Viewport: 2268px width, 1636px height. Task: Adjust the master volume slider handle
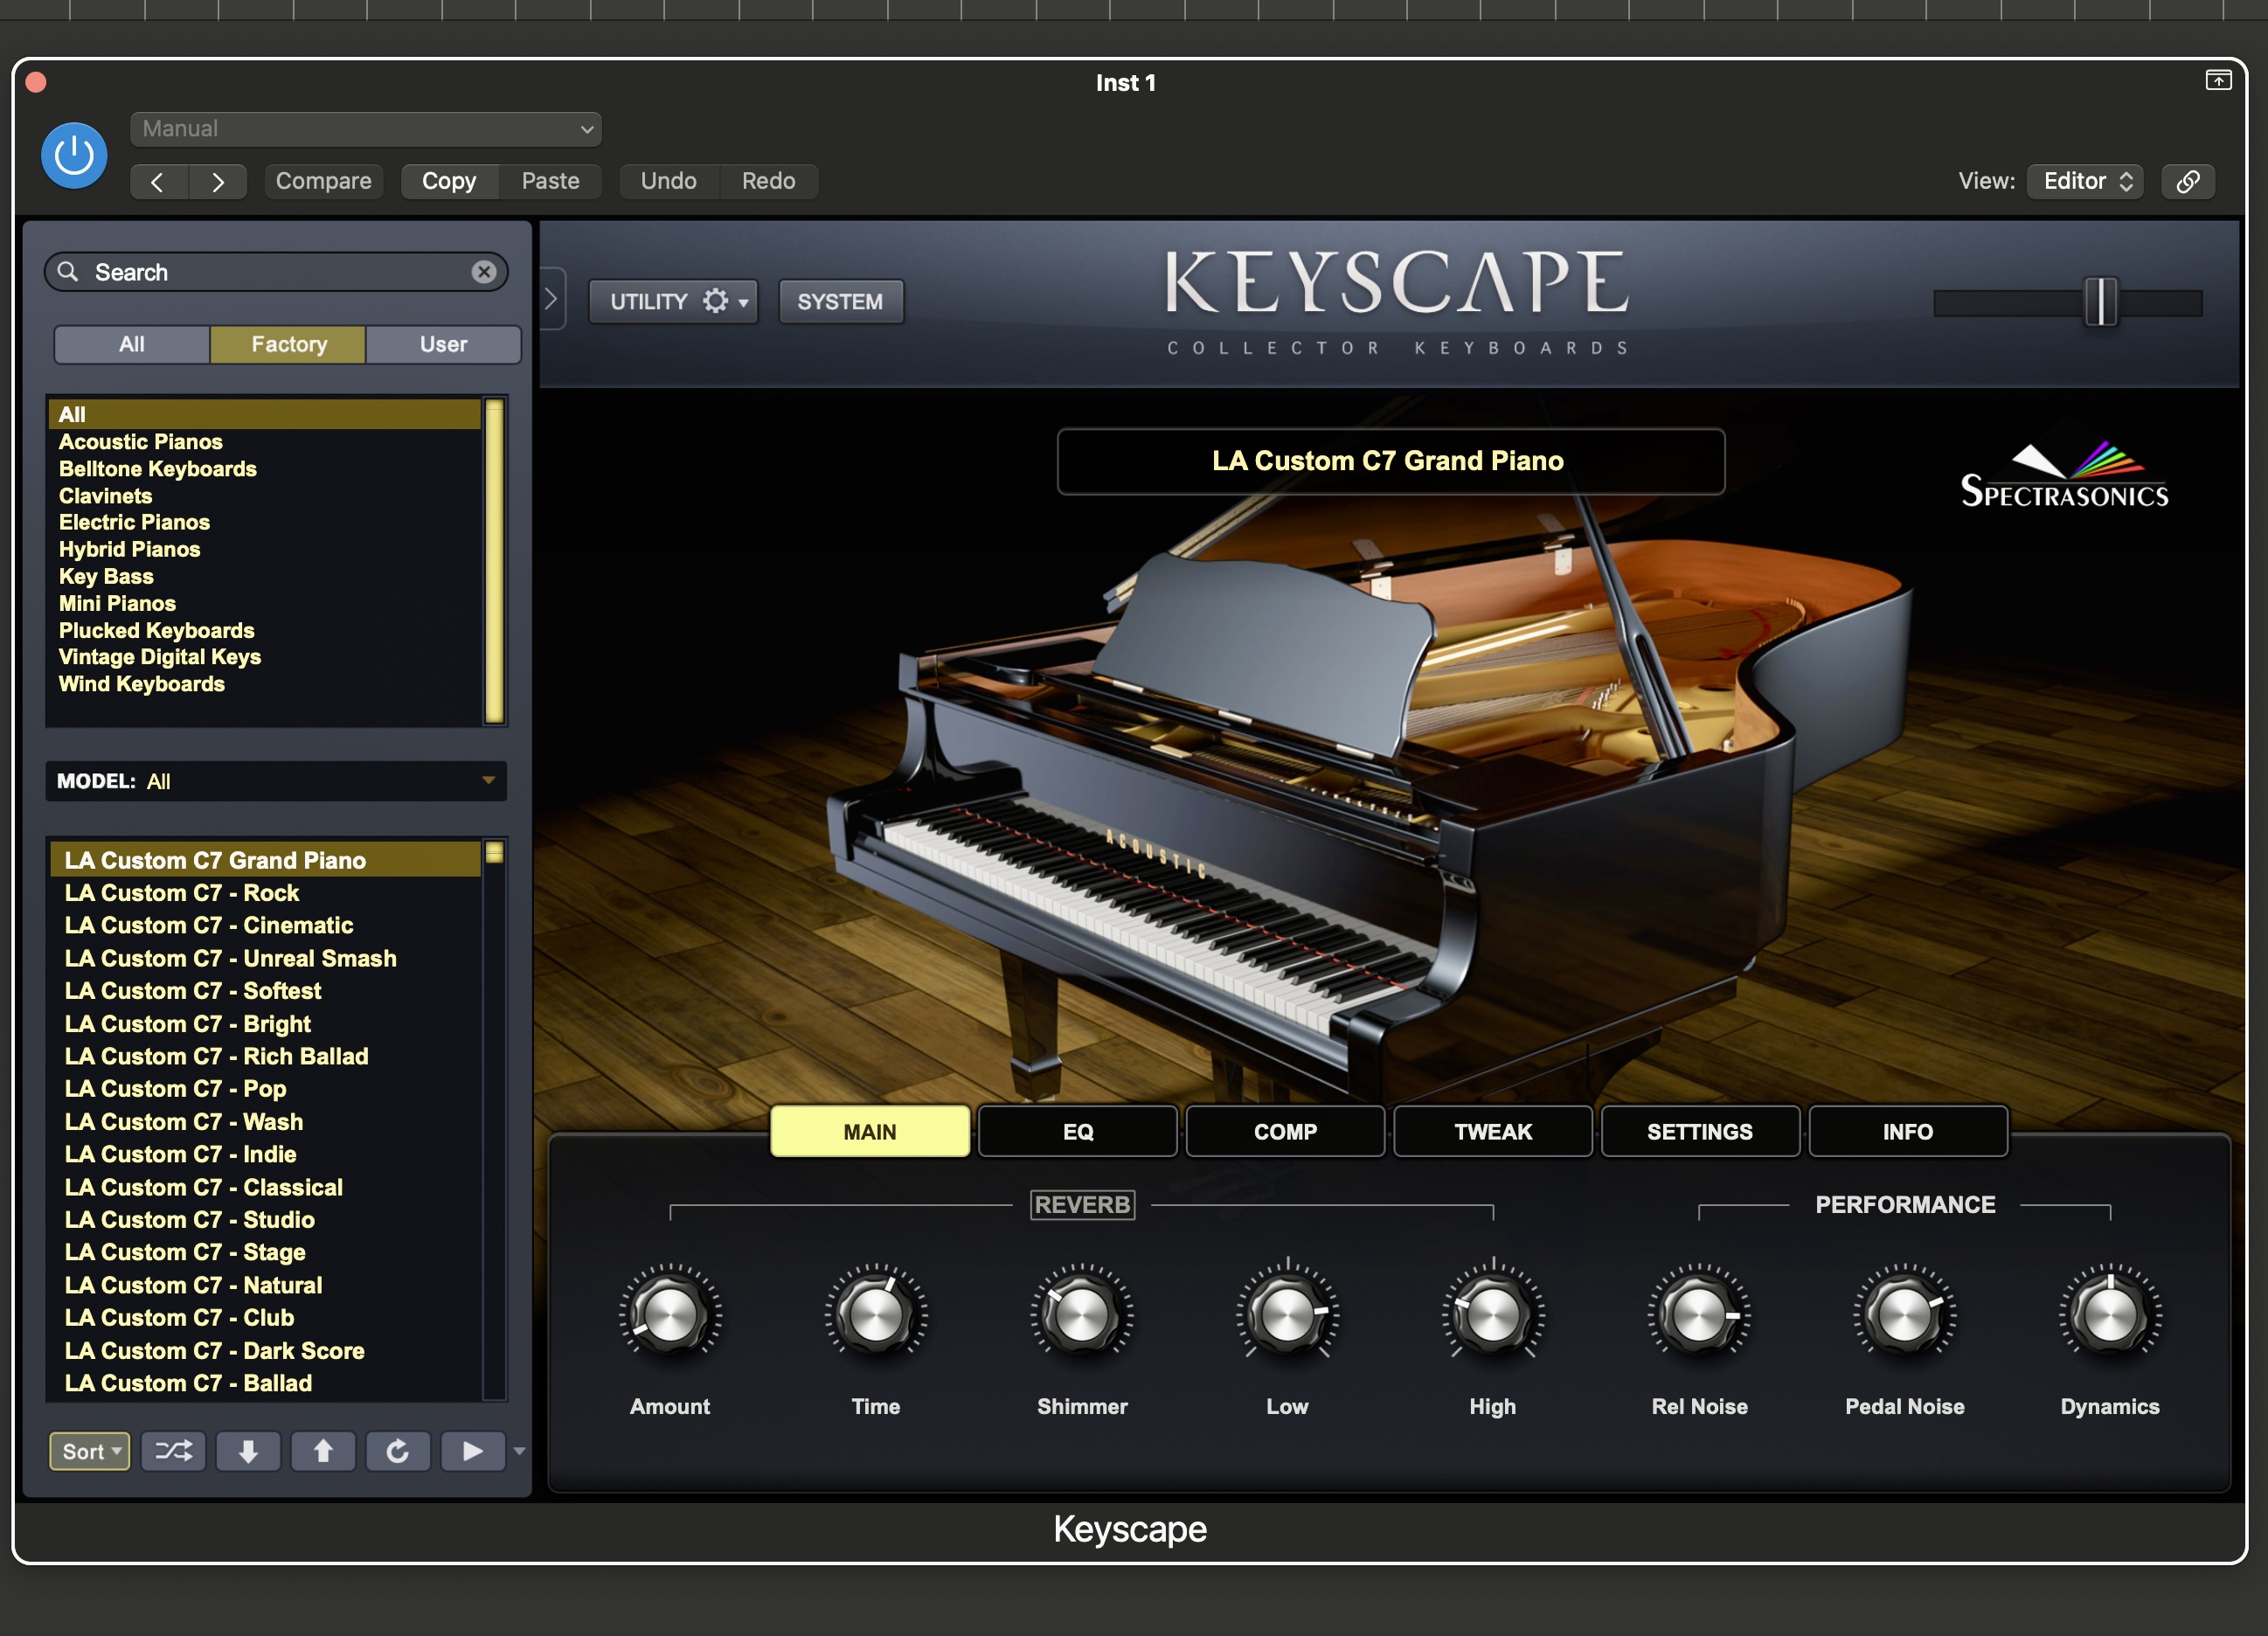(2100, 302)
